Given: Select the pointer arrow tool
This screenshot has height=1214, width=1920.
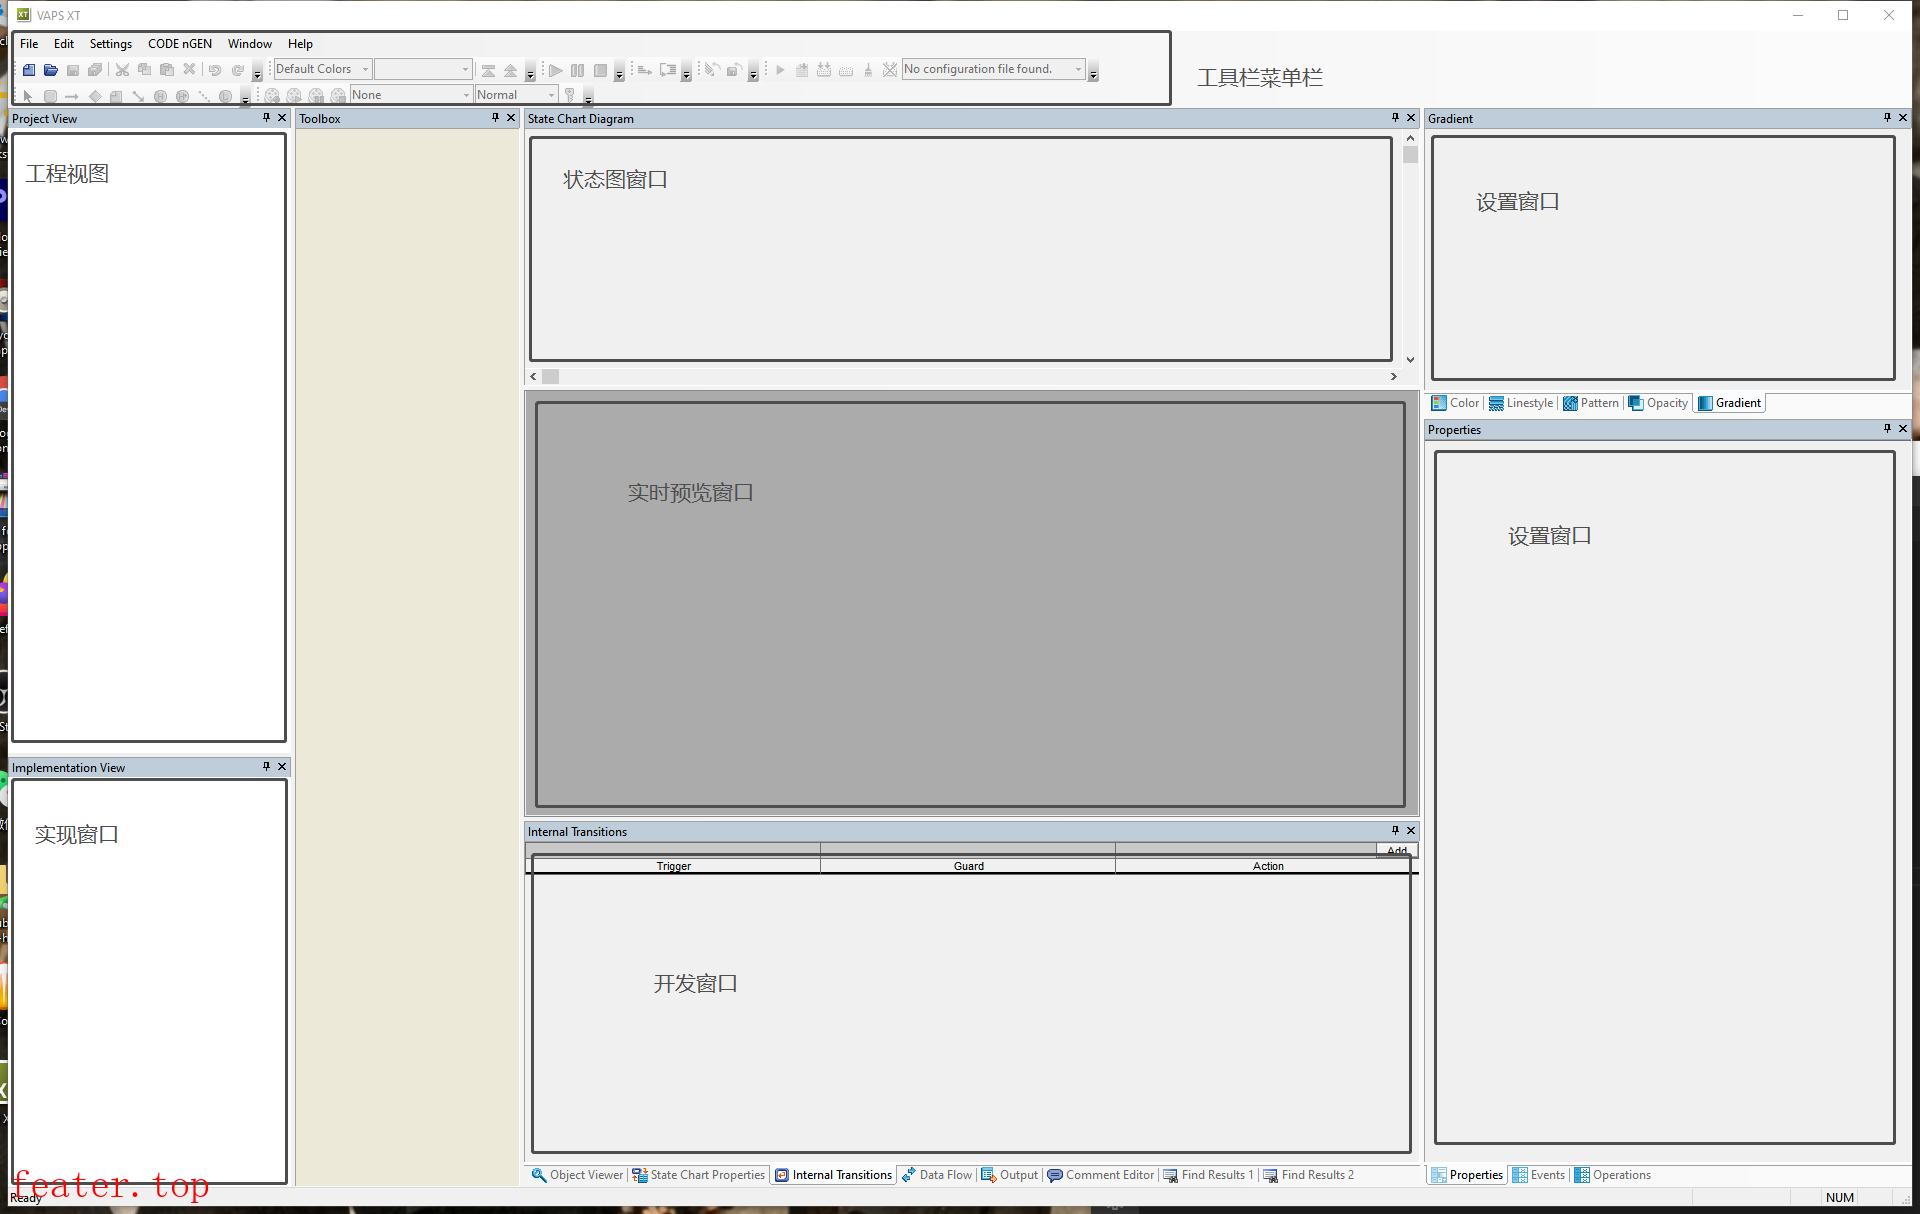Looking at the screenshot, I should [x=28, y=96].
